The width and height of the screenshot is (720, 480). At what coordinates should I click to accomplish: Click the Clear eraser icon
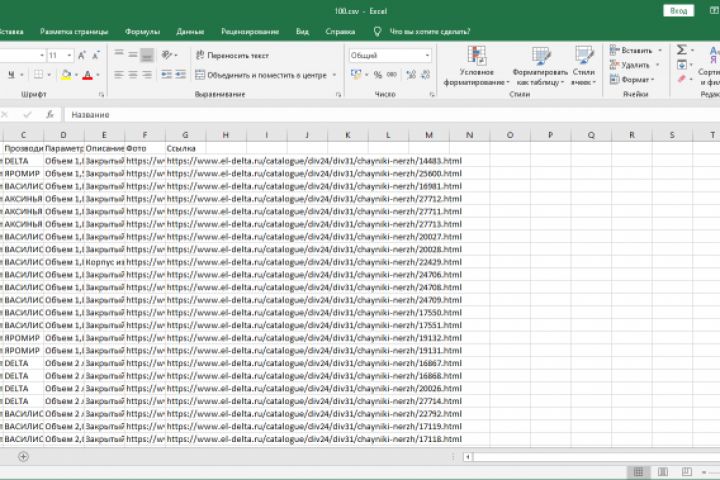click(682, 79)
